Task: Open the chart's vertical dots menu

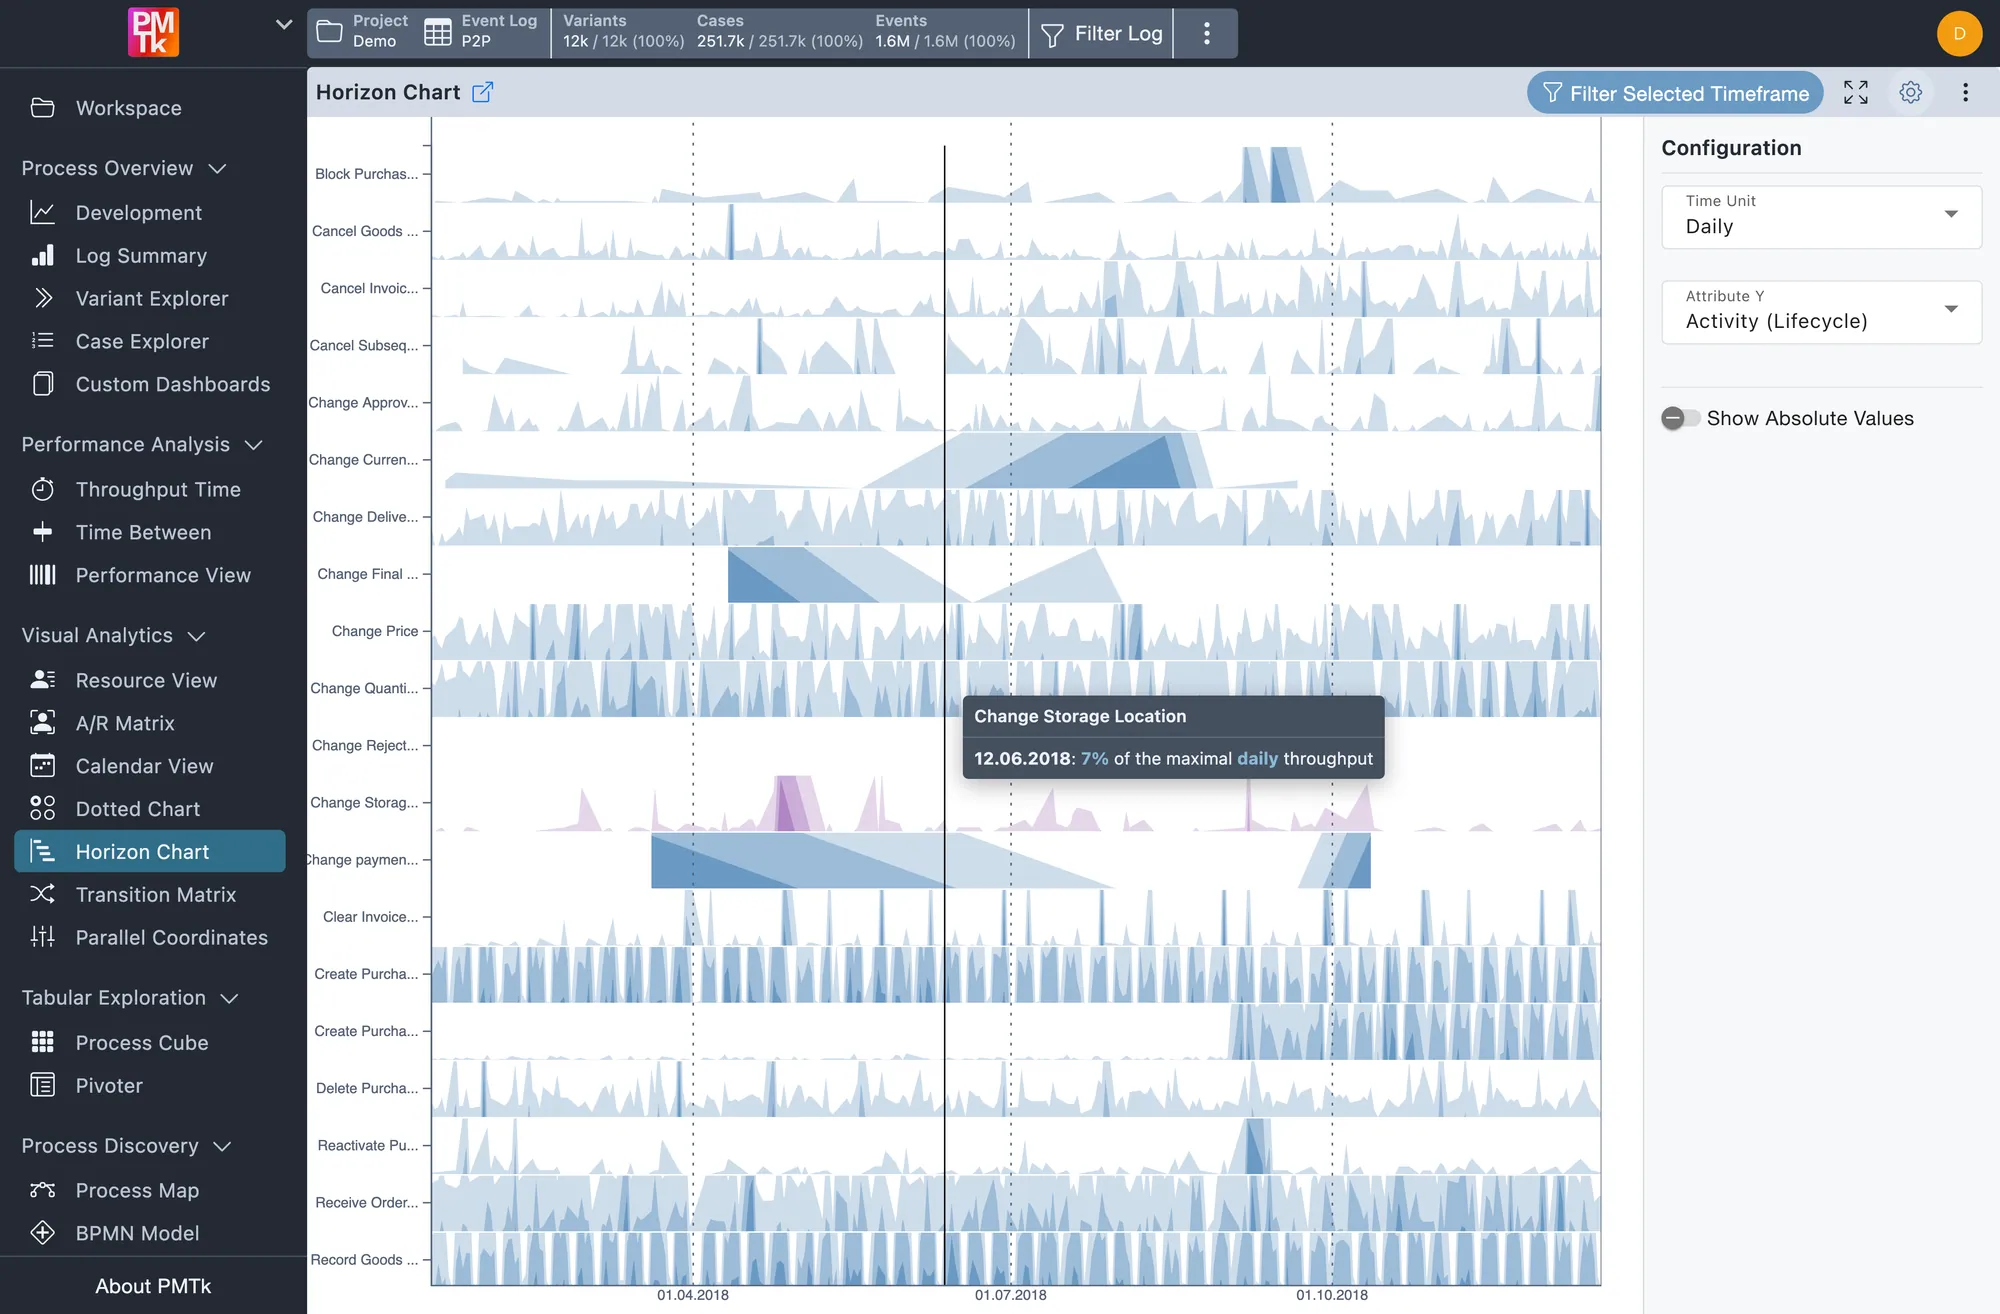Action: tap(1965, 93)
